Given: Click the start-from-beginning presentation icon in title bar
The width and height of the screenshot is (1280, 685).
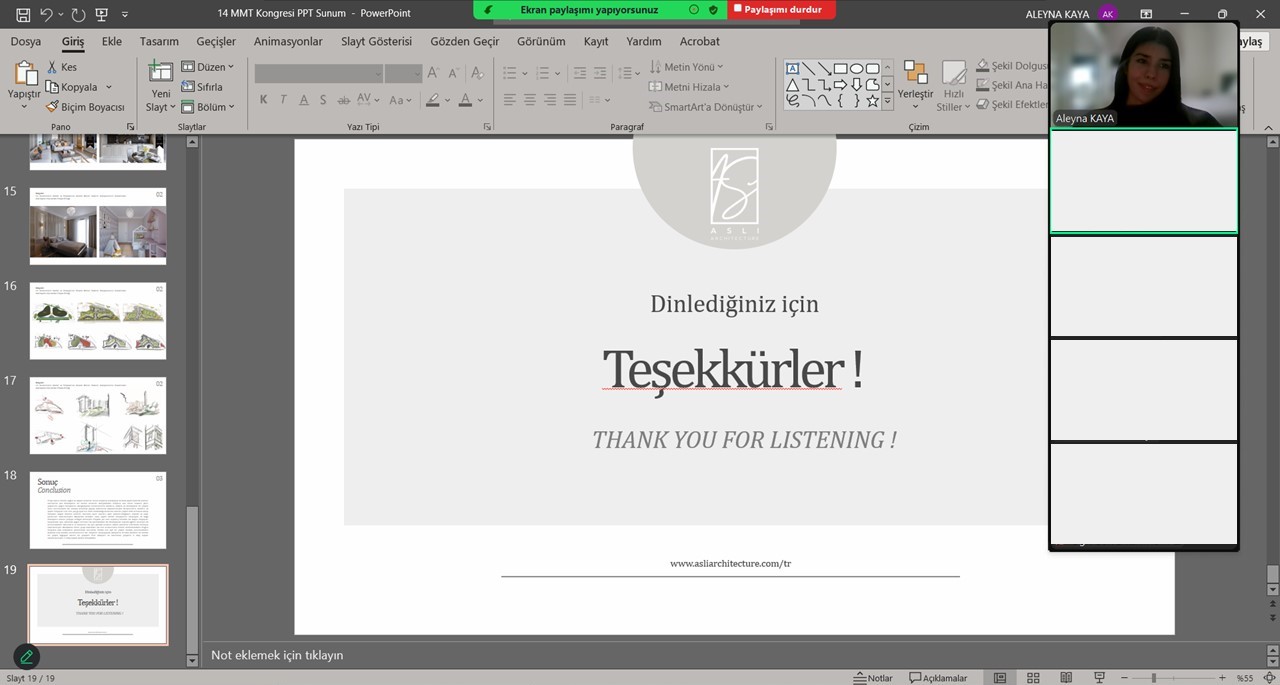Looking at the screenshot, I should (104, 14).
